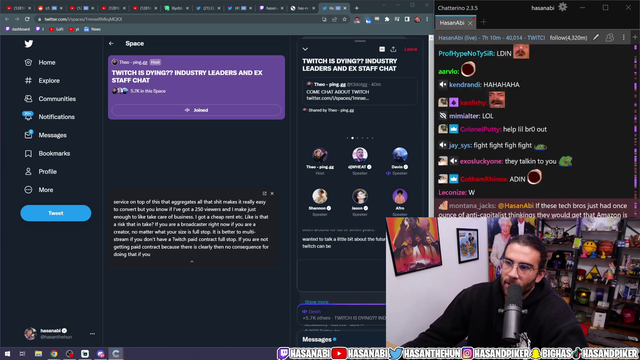640x360 pixels.
Task: Open Chrome from the Windows taskbar
Action: (54, 354)
